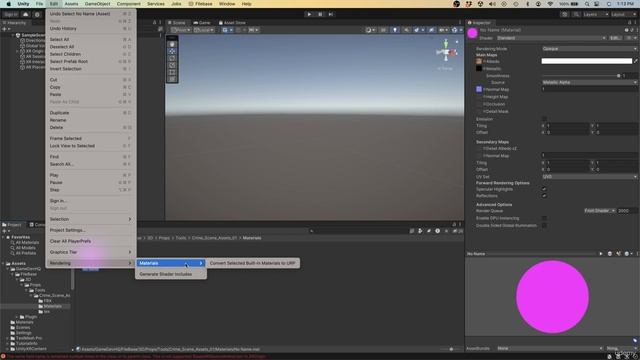
Task: Open the Layout dropdown in the toolbar
Action: 623,14
